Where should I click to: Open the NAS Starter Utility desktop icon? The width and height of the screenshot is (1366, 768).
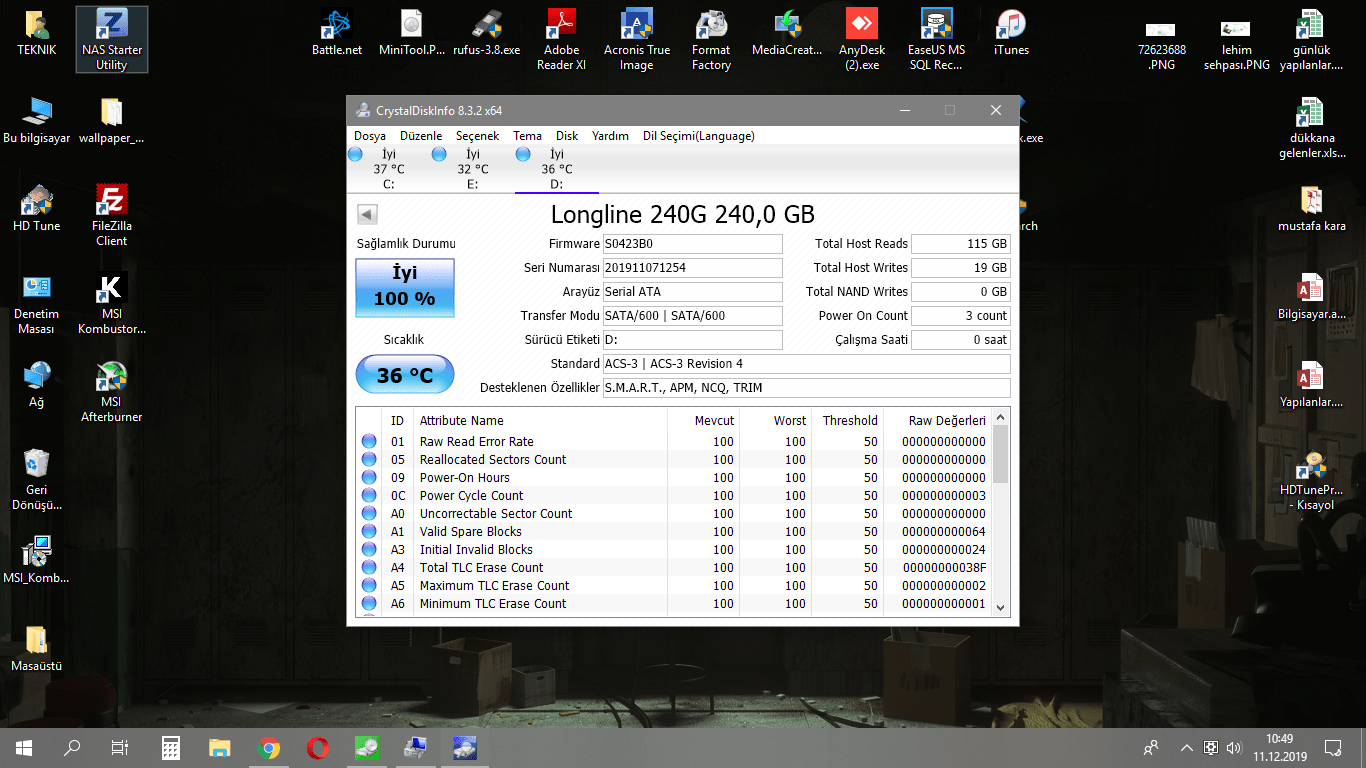click(111, 38)
